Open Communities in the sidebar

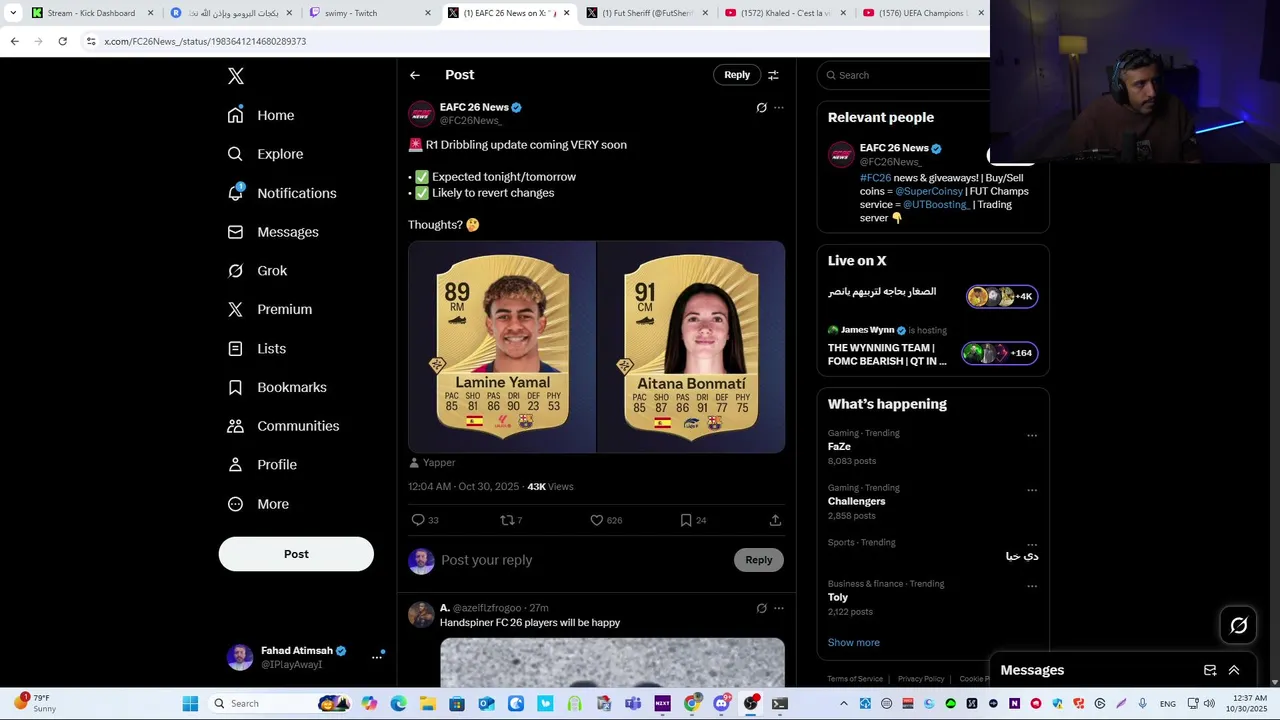coord(283,426)
